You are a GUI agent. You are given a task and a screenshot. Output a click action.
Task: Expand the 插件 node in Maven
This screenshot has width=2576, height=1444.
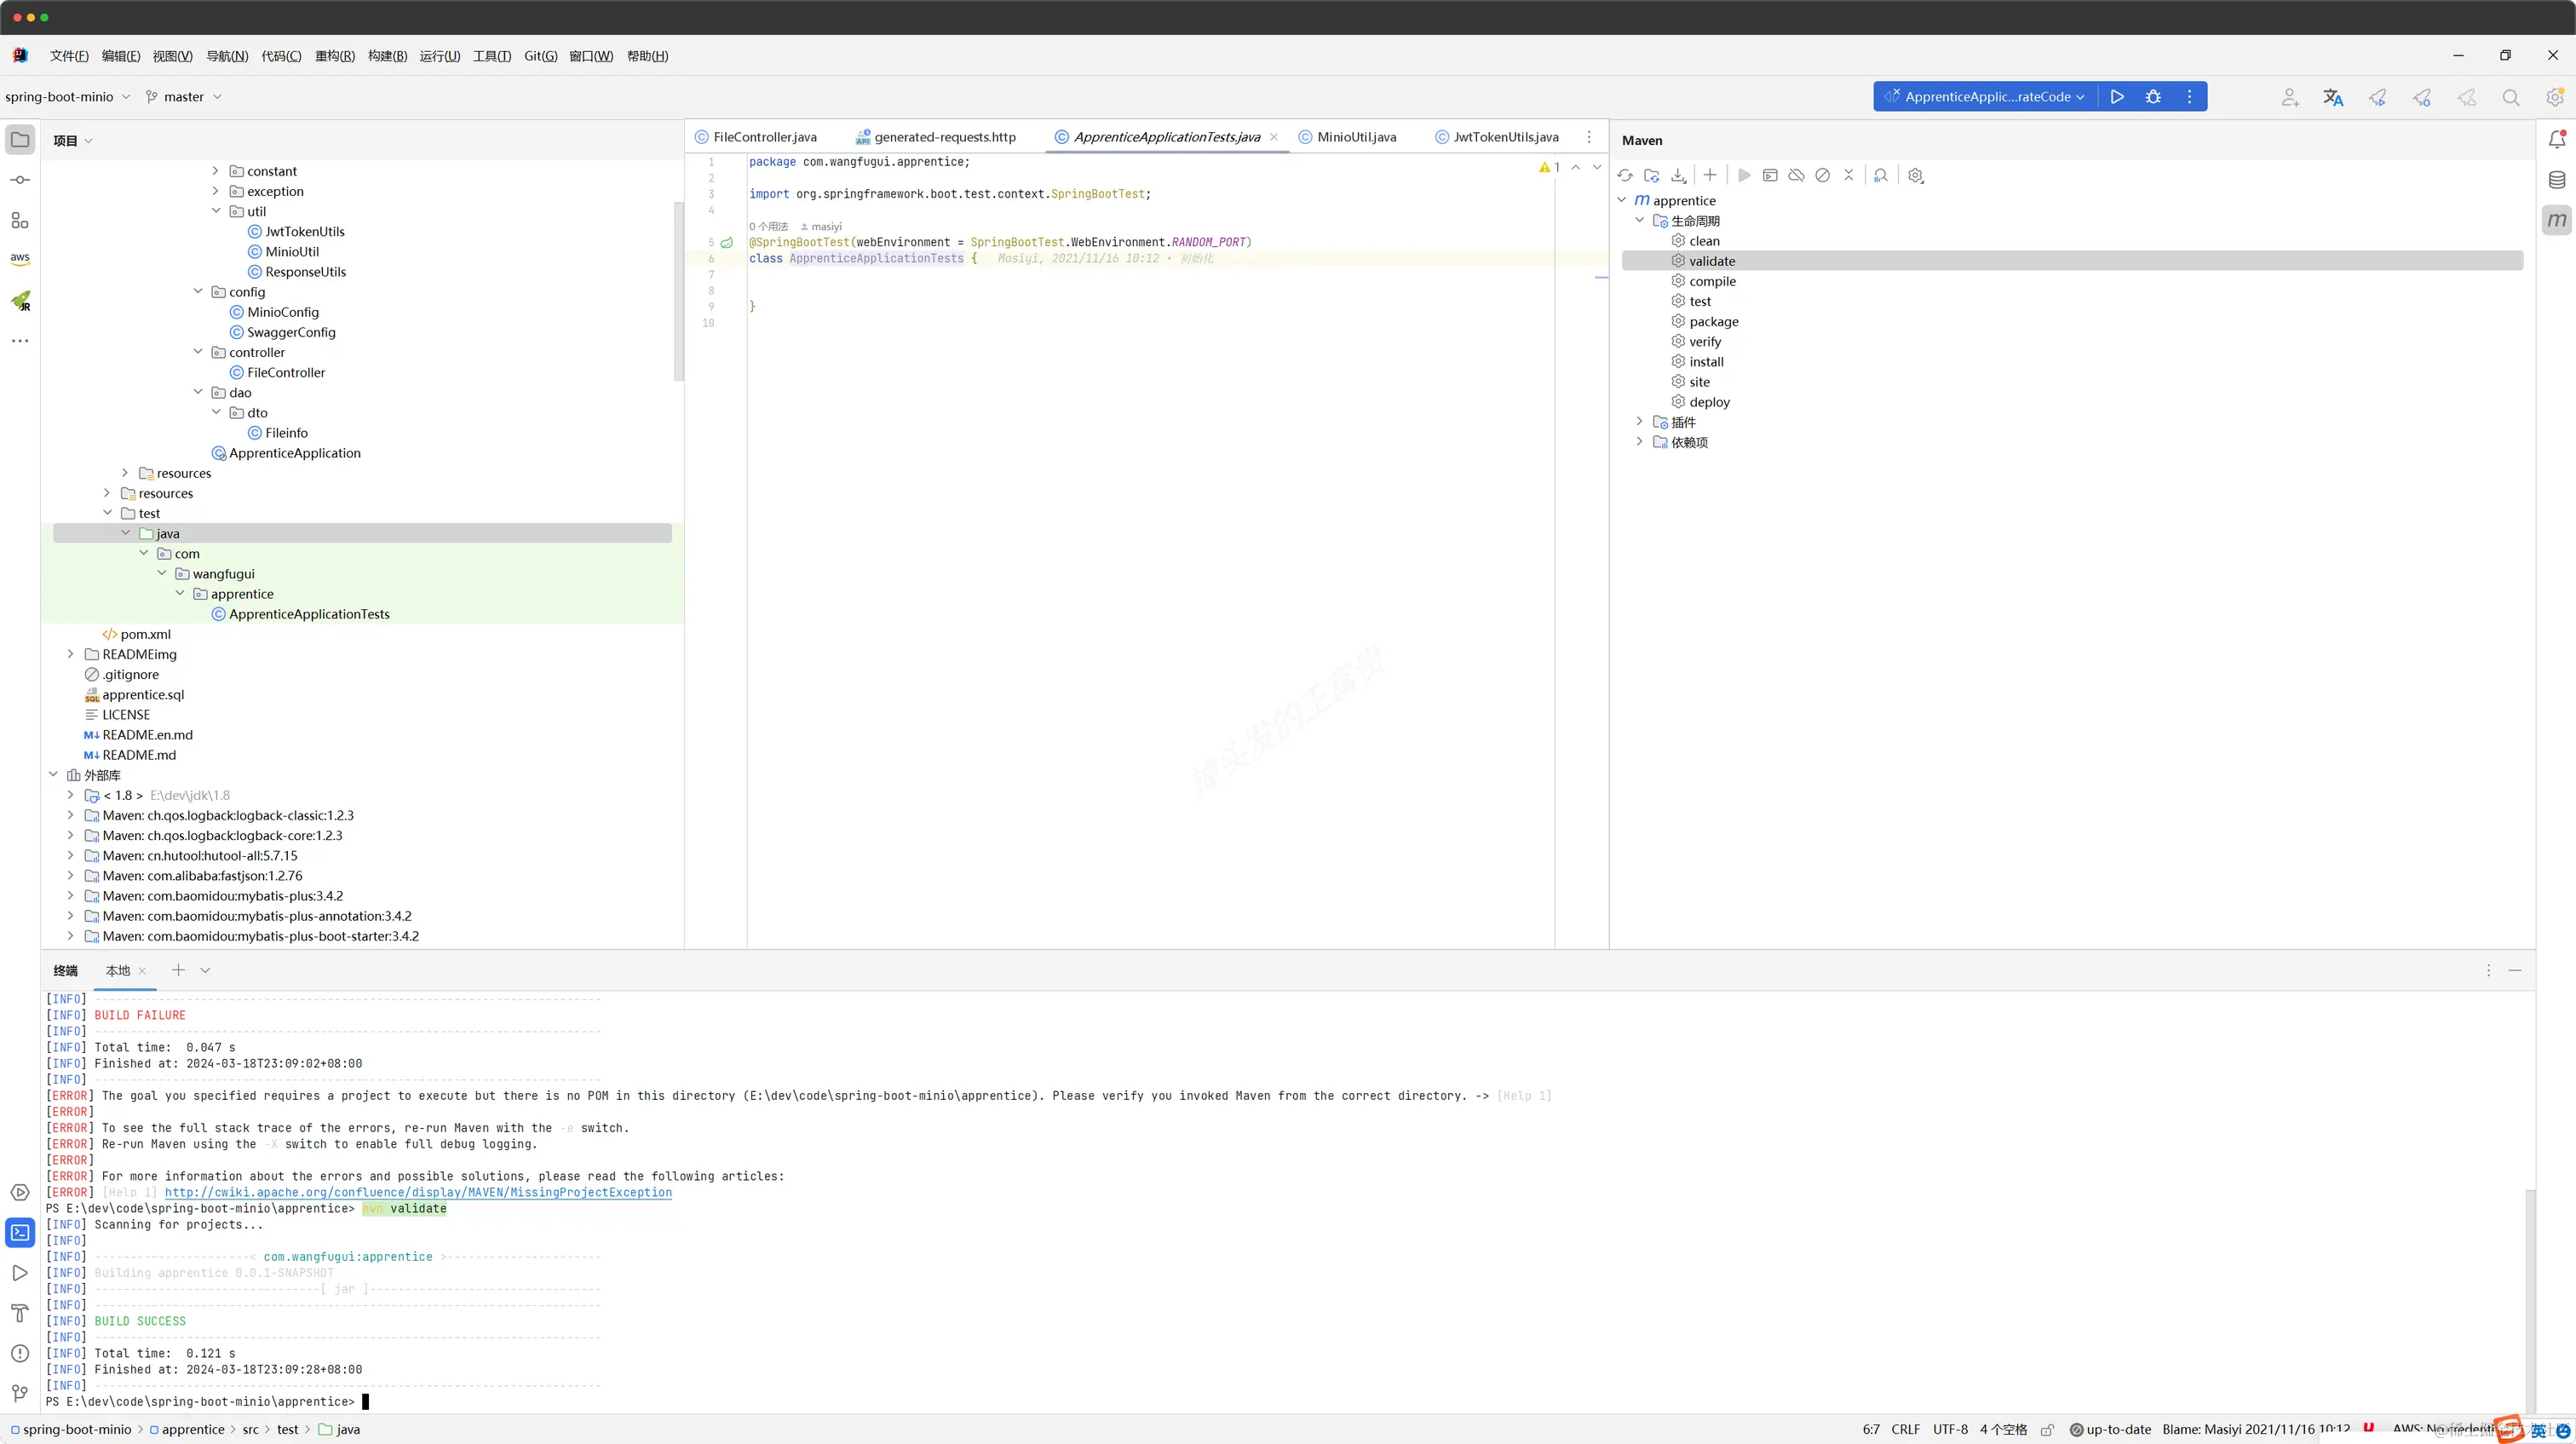(1639, 422)
